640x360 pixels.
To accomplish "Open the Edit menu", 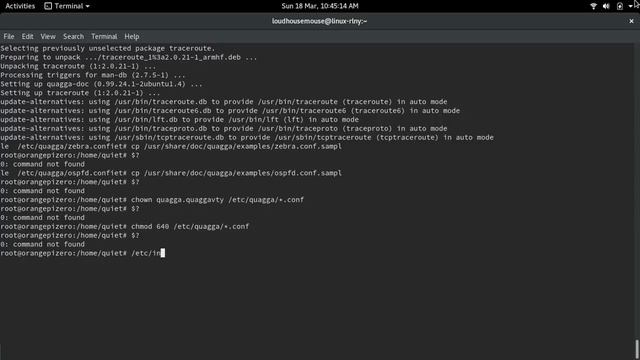I will (x=27, y=36).
